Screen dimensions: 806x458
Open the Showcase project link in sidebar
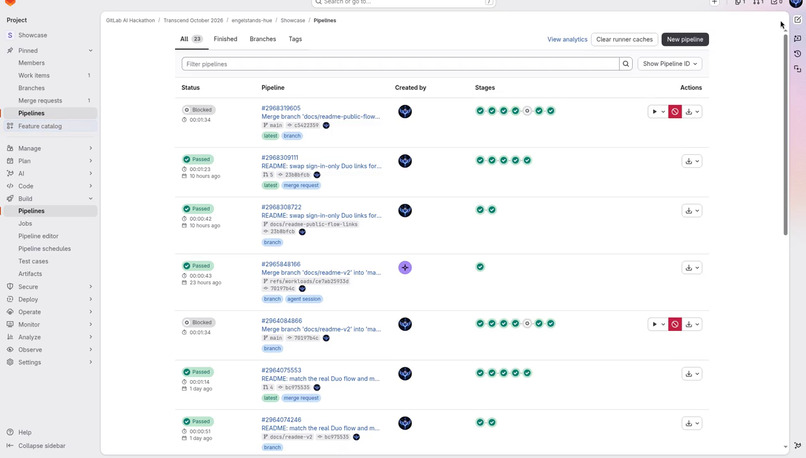tap(50, 35)
